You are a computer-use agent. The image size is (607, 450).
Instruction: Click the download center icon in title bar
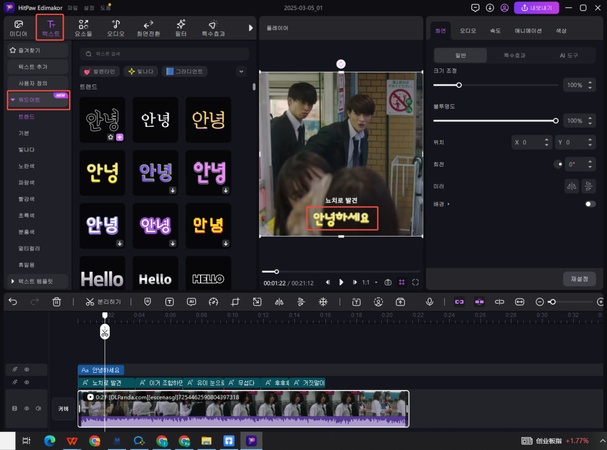pos(490,8)
